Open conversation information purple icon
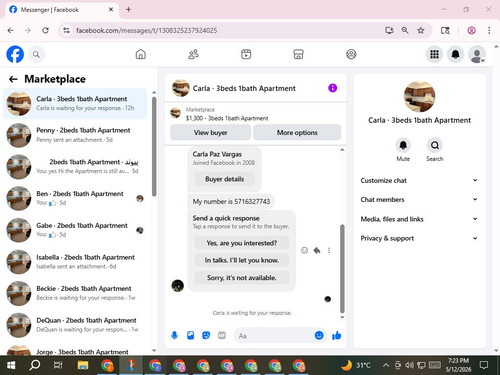This screenshot has width=500, height=375. point(332,88)
